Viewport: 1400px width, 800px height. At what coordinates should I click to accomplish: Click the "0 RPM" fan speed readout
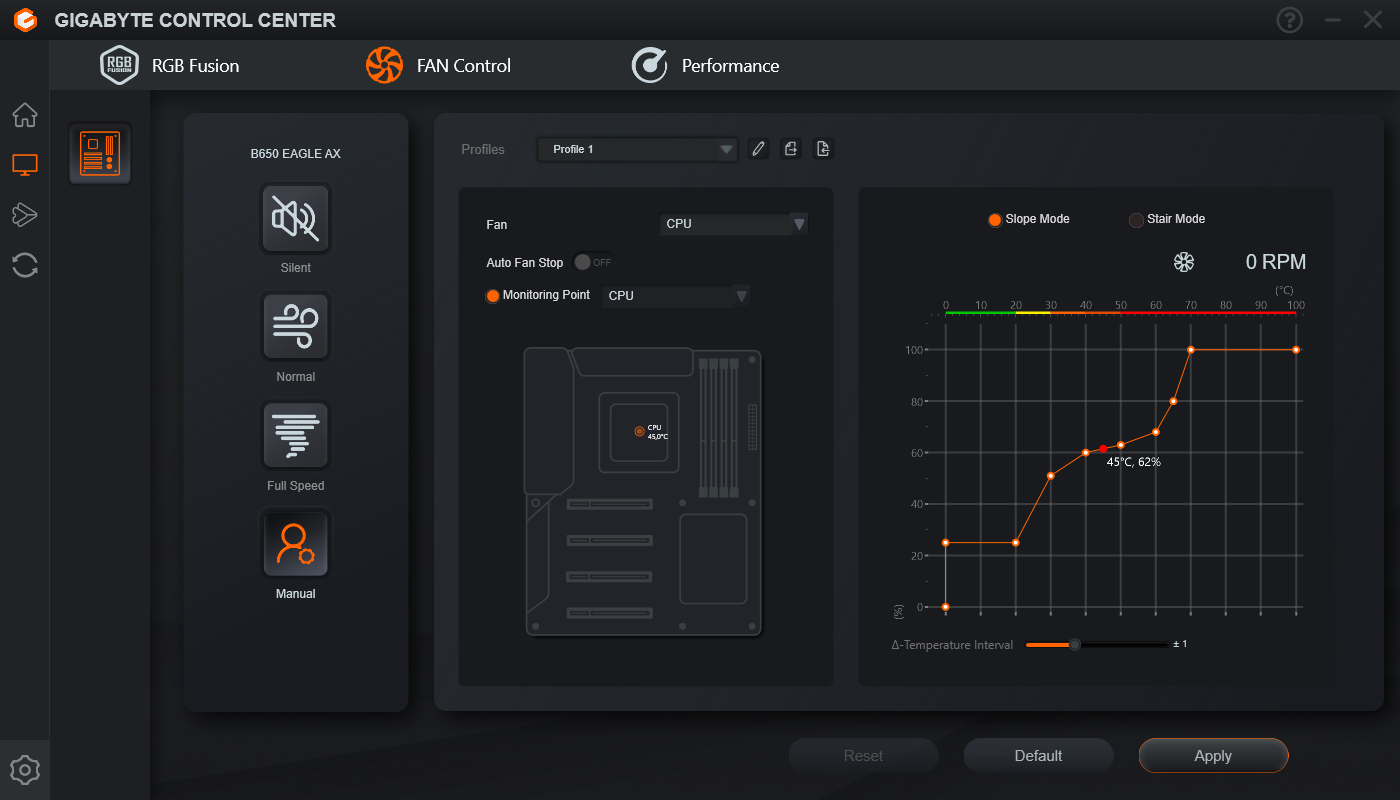[x=1276, y=262]
